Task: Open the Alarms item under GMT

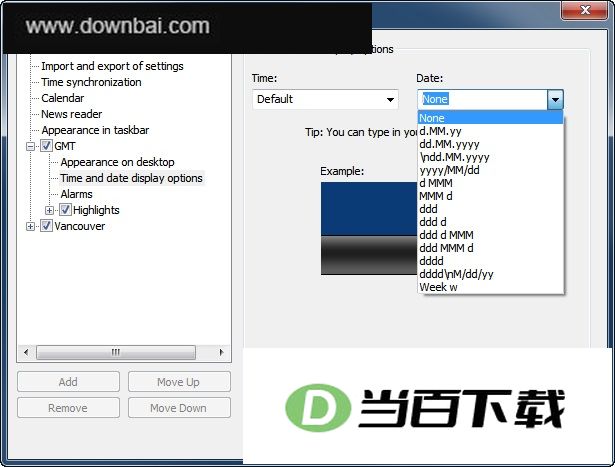Action: click(76, 194)
